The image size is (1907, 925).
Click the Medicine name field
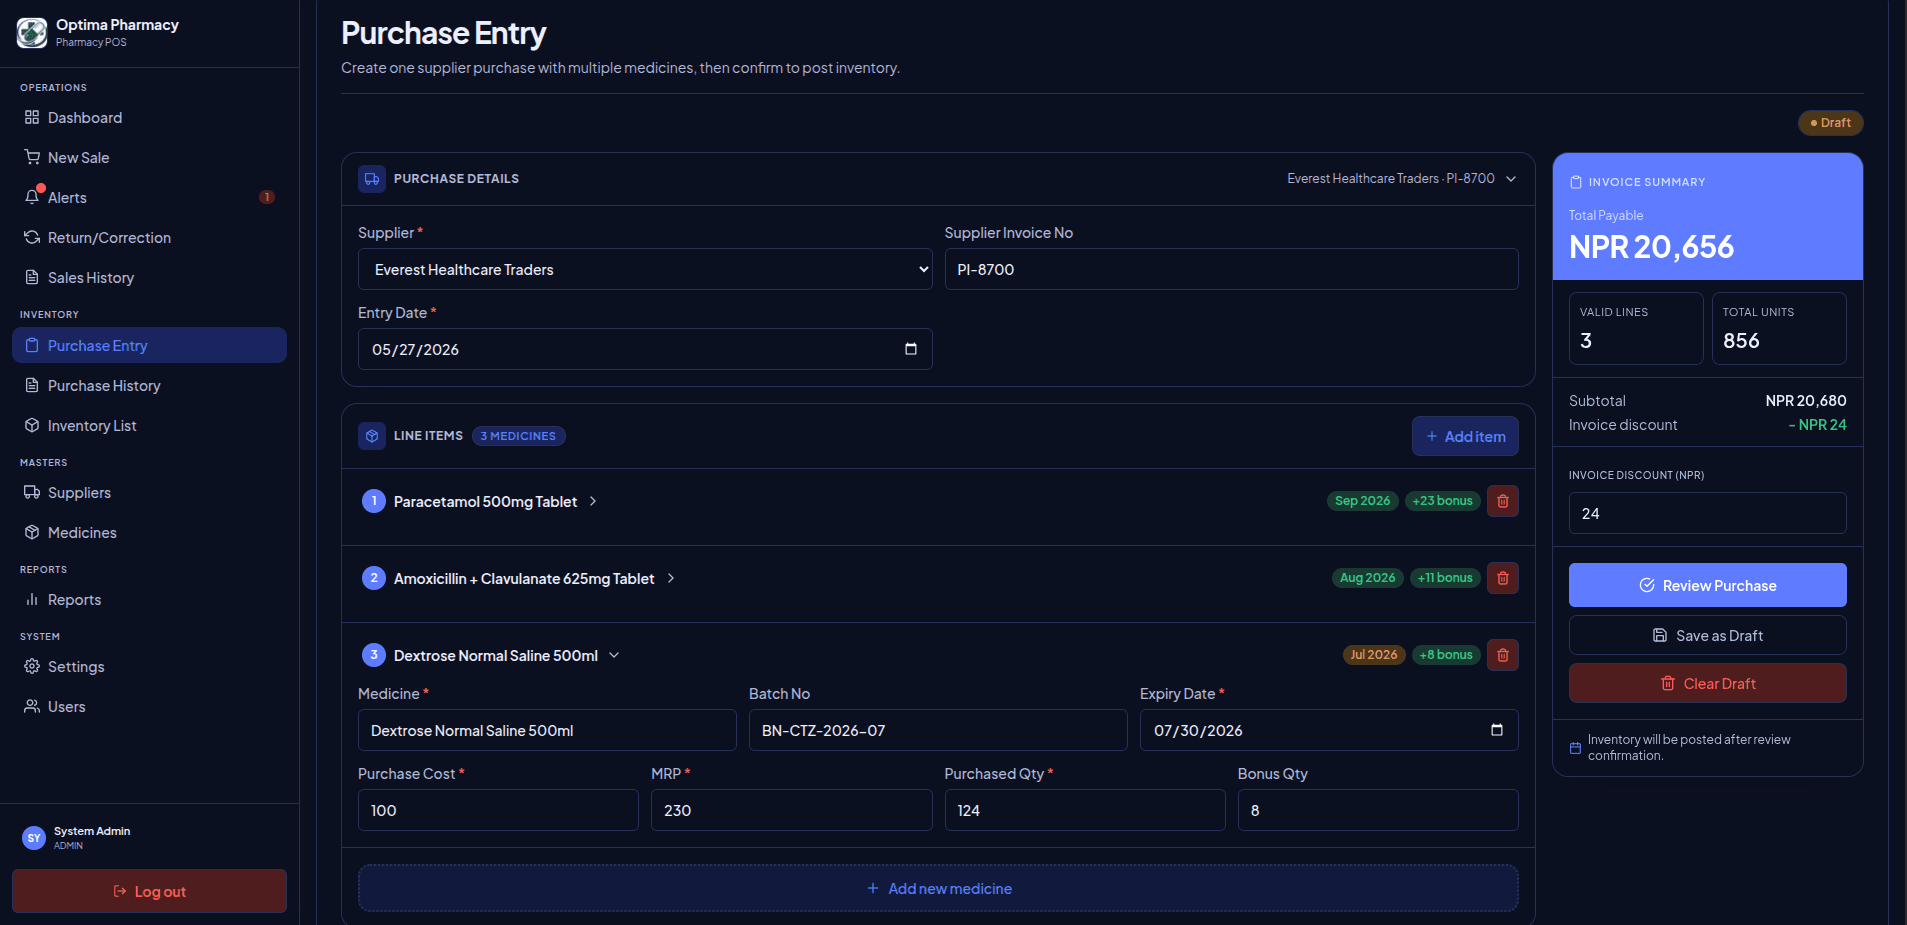(547, 730)
